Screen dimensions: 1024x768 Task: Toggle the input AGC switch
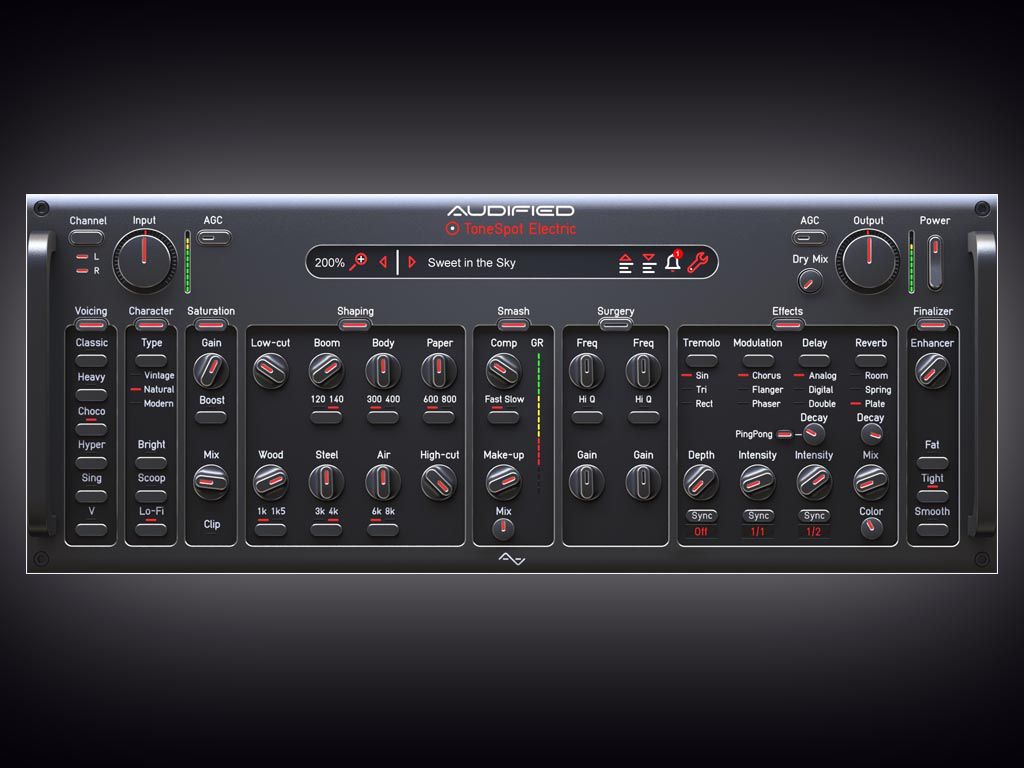214,238
